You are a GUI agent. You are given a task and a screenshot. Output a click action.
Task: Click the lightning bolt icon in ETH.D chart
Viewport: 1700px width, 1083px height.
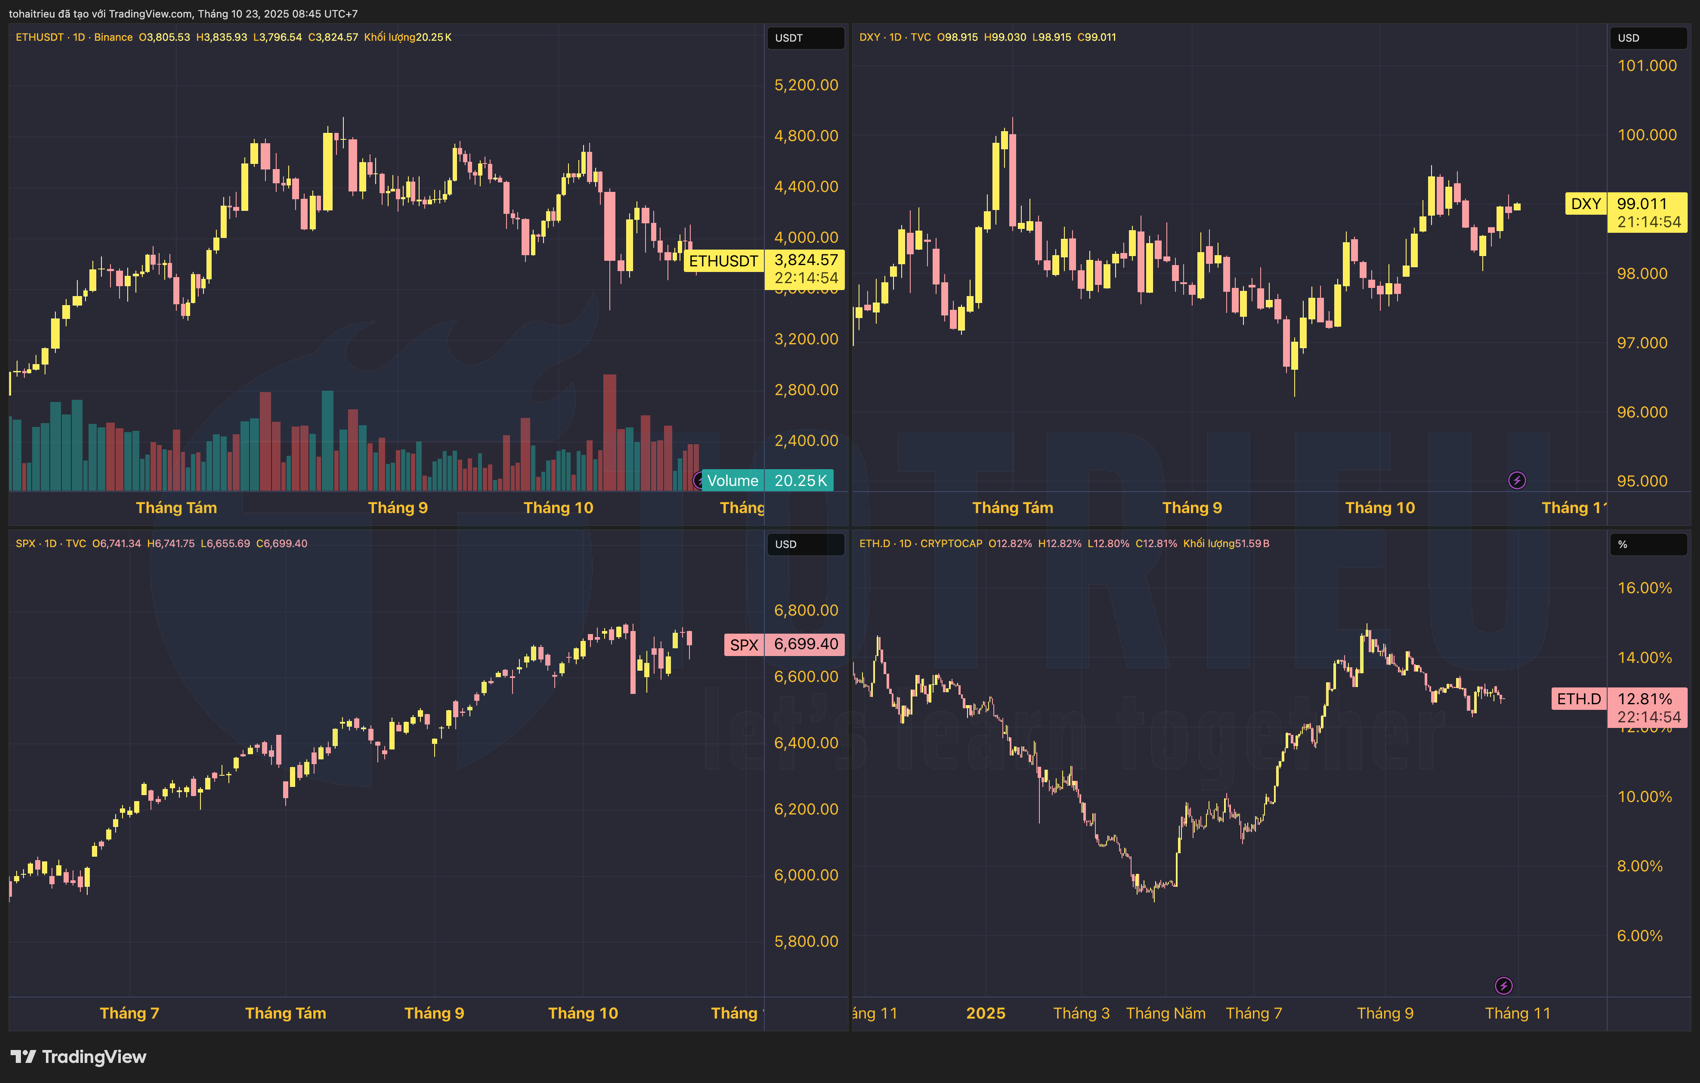tap(1503, 986)
